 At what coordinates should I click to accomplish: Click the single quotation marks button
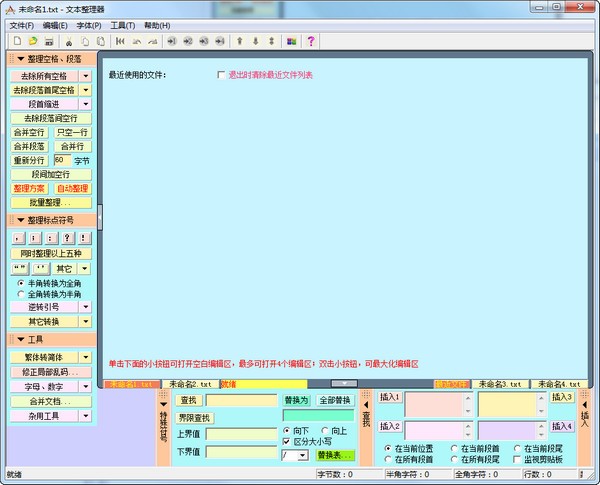pos(41,269)
